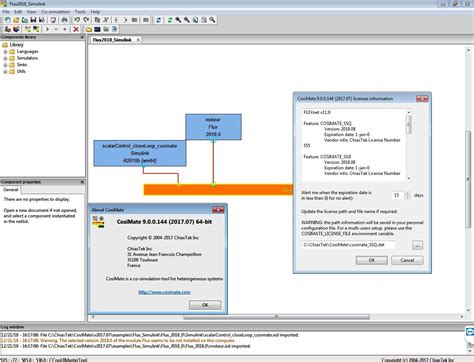Screen dimensions: 474x362
Task: Click the New document toolbar icon
Action: (x=7, y=20)
